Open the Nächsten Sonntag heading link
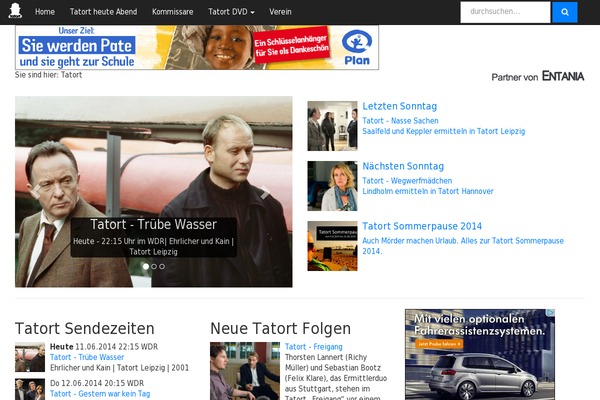The image size is (600, 400). pyautogui.click(x=403, y=167)
